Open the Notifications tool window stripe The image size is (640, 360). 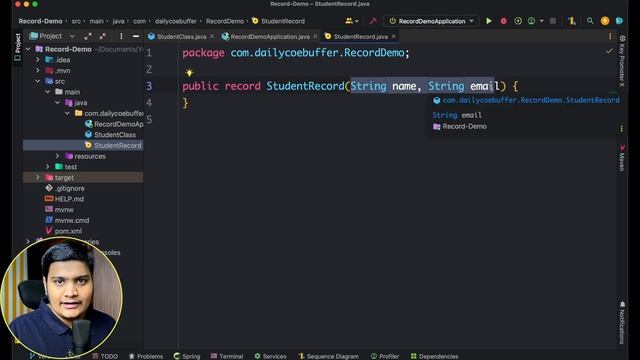tap(622, 322)
